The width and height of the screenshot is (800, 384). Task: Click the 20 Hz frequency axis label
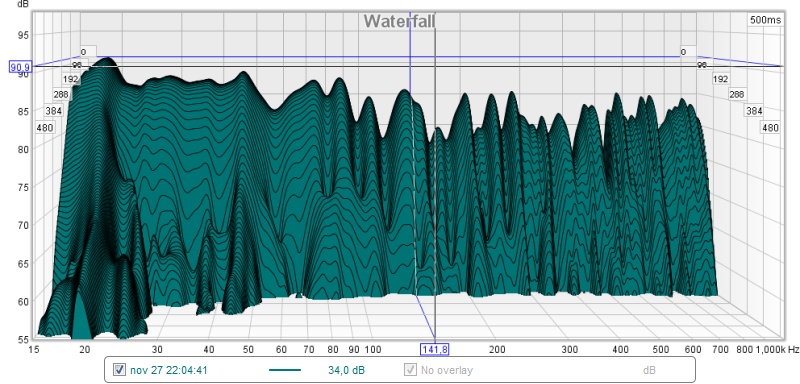click(x=85, y=350)
